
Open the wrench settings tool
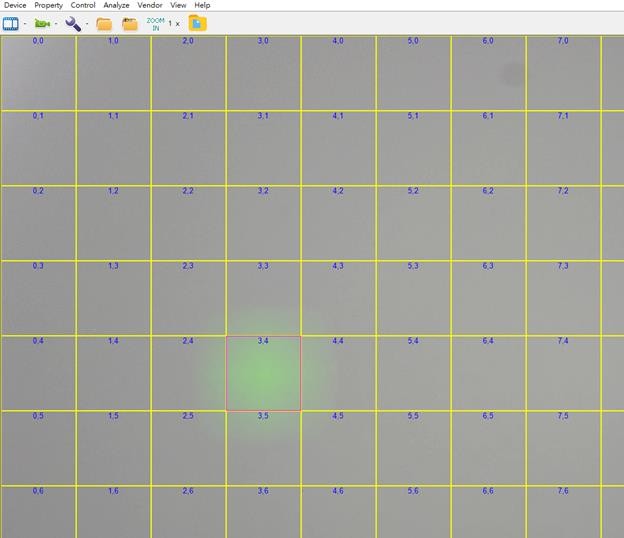73,23
